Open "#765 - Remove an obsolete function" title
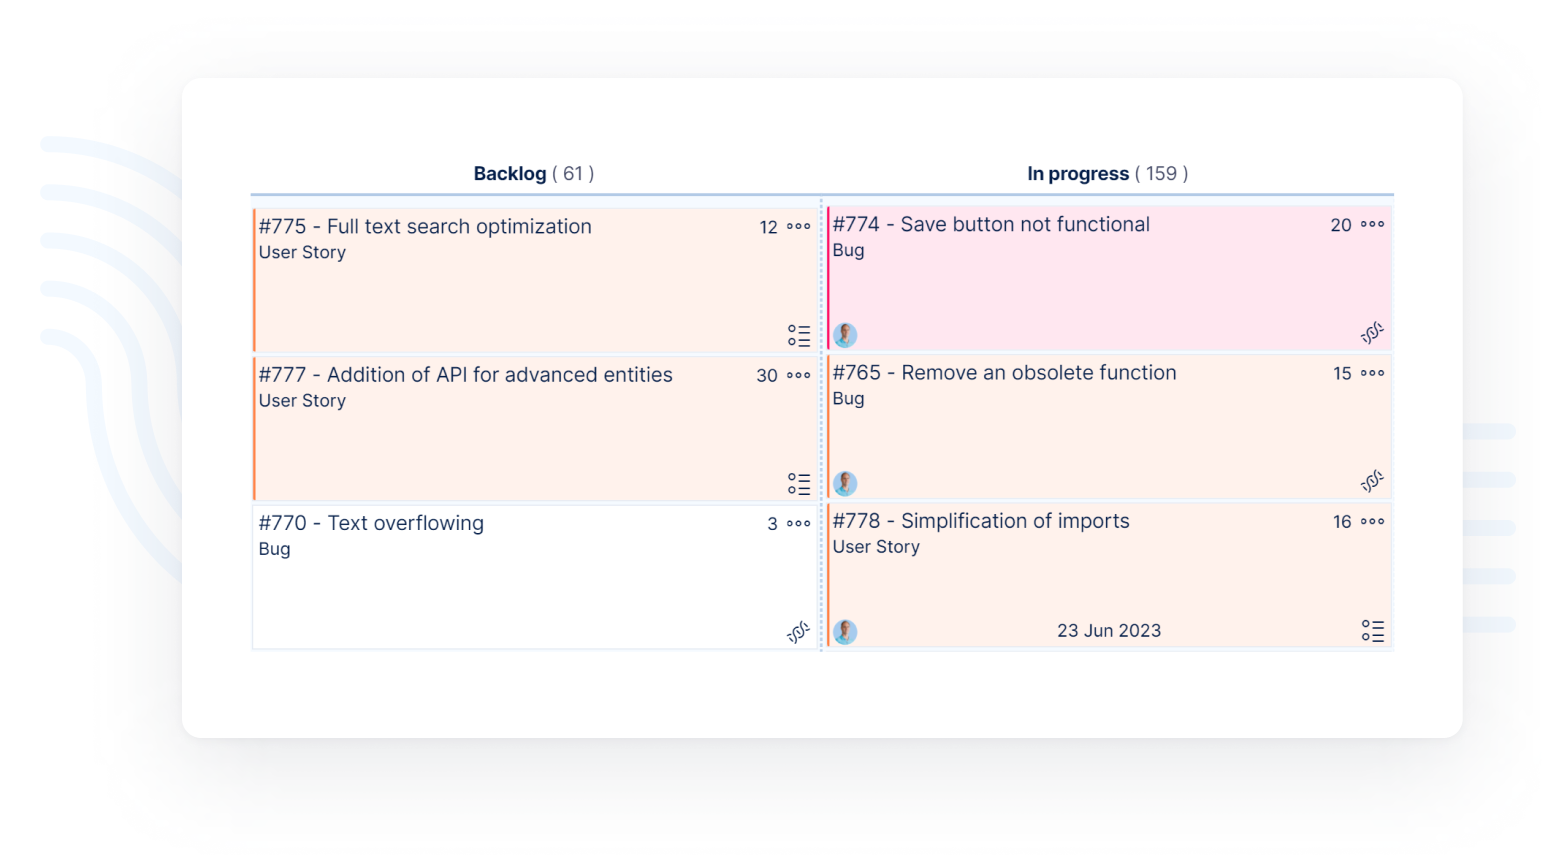This screenshot has width=1542, height=864. [1004, 373]
